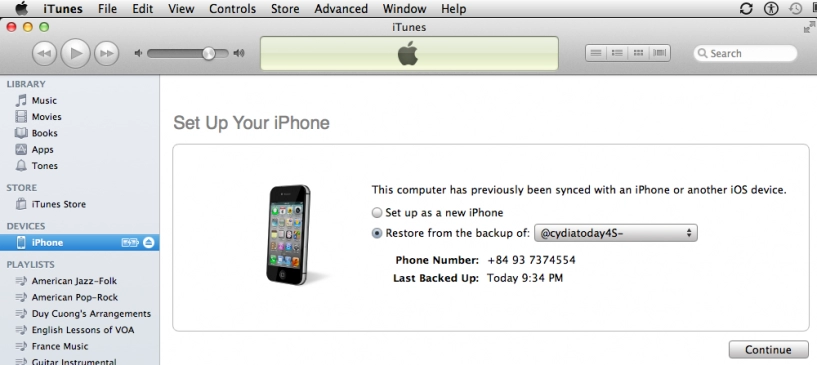Click the Search field
Image resolution: width=817 pixels, height=365 pixels.
click(745, 53)
